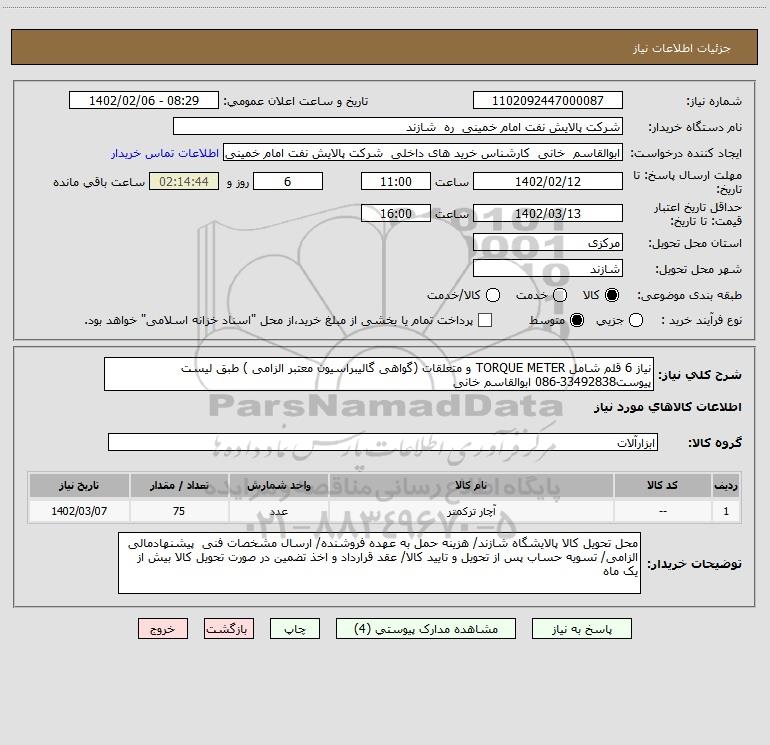
Task: Click the goods group field ابزارآلات
Action: pos(383,442)
